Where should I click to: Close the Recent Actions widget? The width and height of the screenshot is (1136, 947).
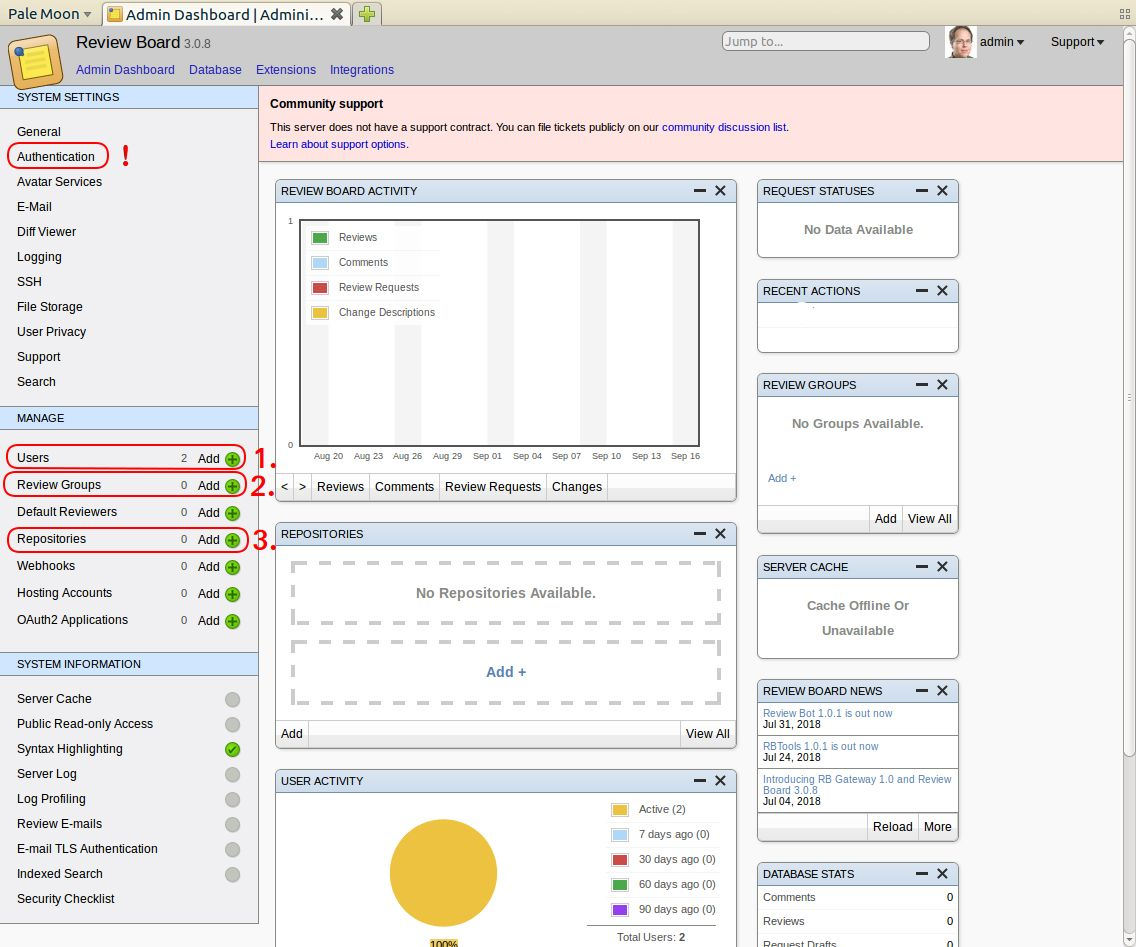click(942, 291)
